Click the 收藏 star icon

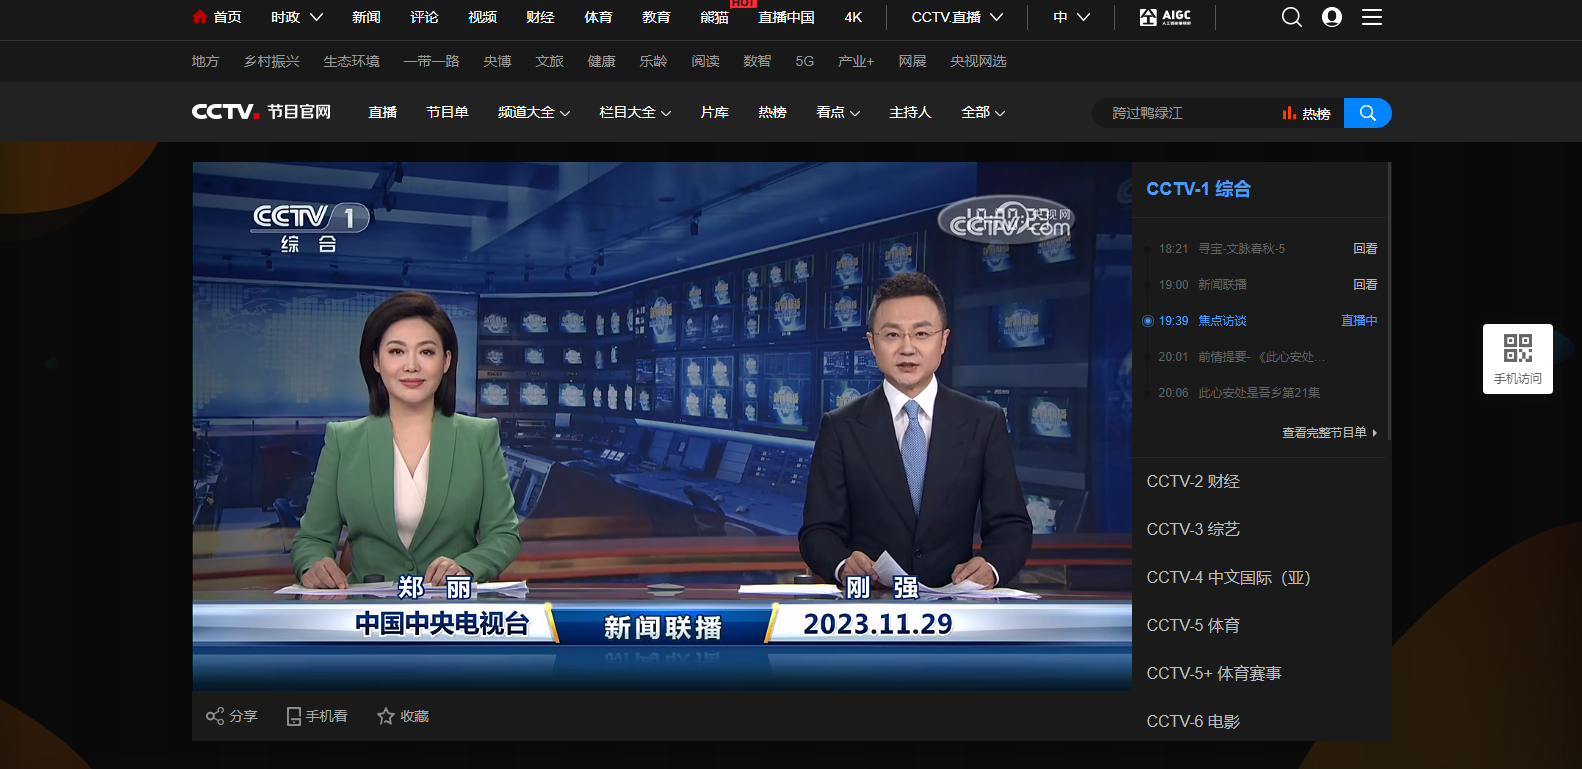(x=386, y=716)
